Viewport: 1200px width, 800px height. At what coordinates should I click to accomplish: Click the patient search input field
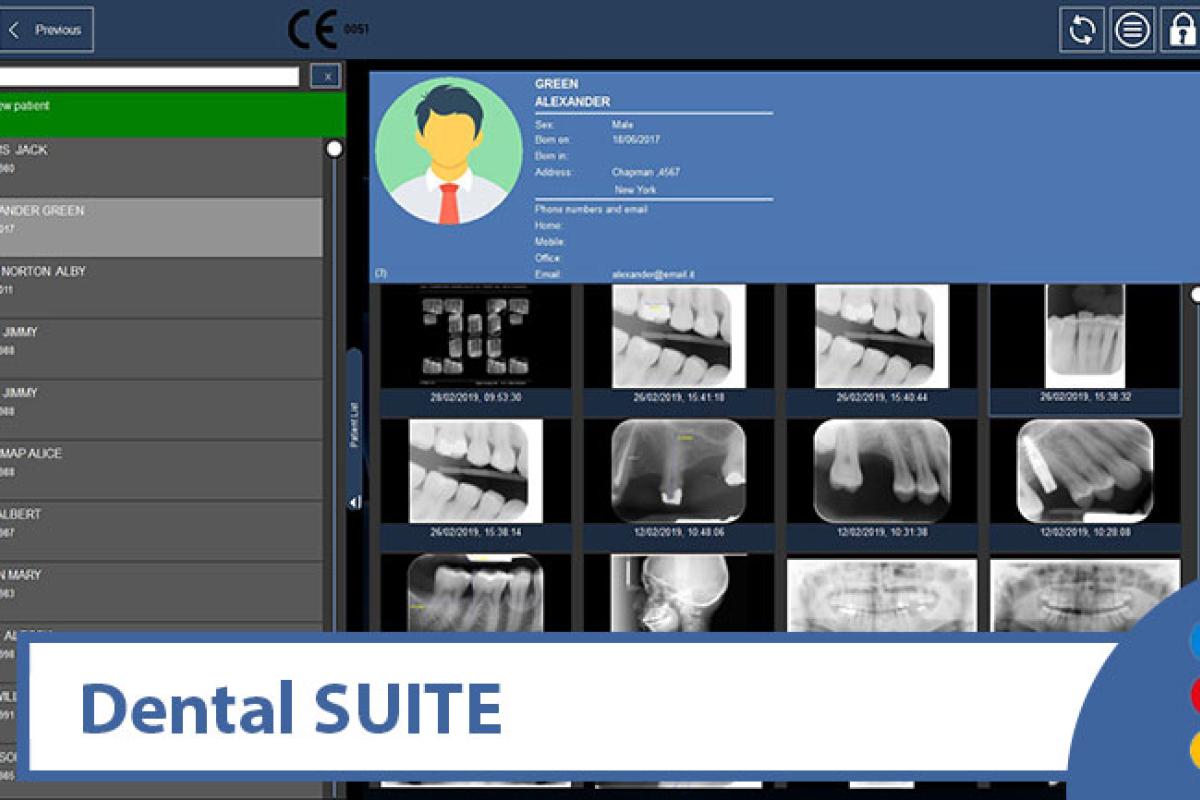(x=150, y=76)
